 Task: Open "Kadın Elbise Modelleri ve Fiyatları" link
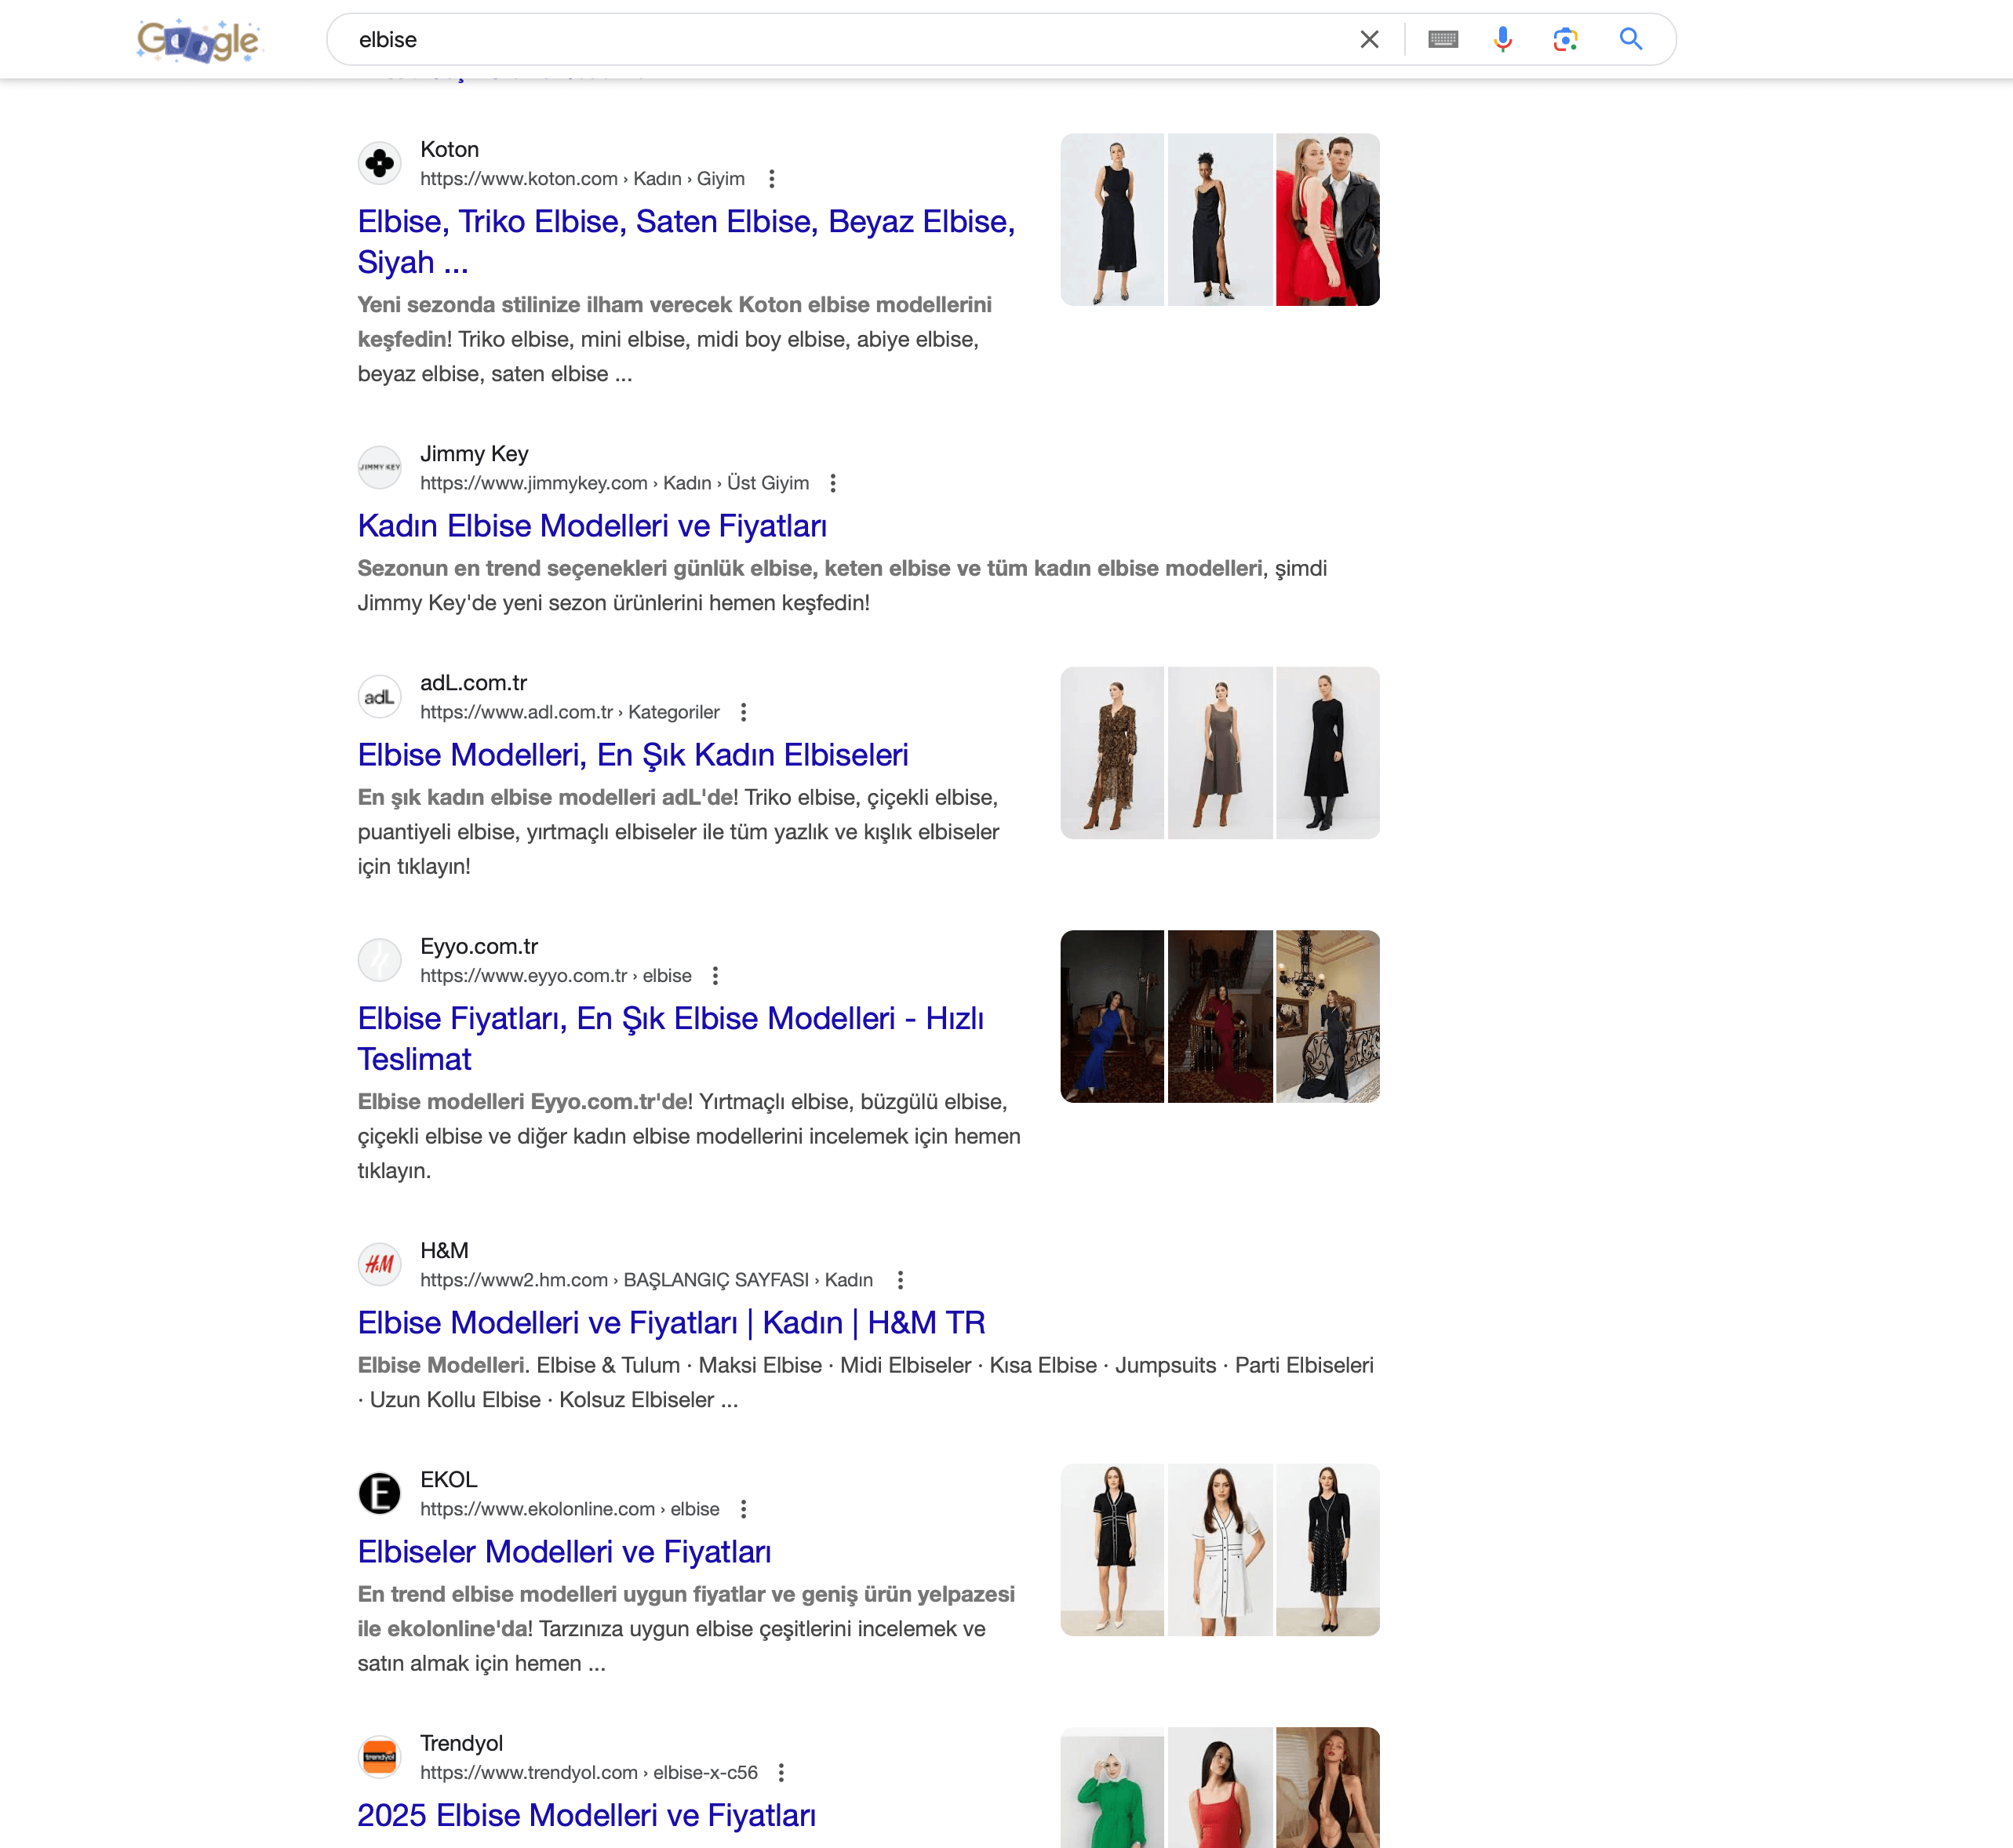pyautogui.click(x=592, y=526)
